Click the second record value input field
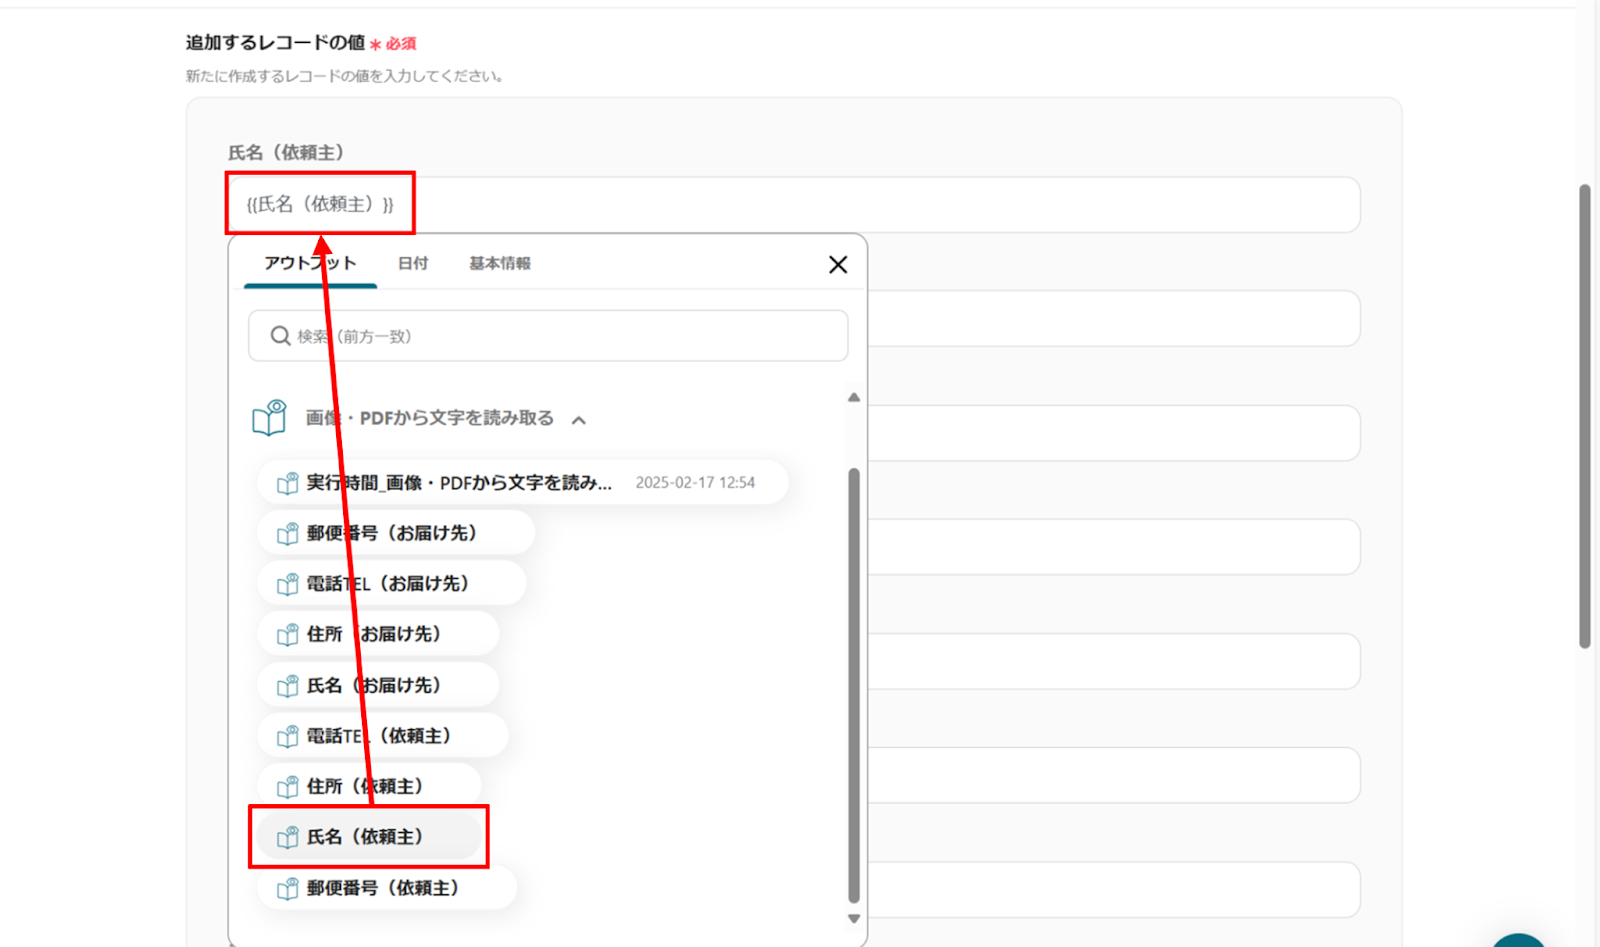Screen dimensions: 1600x947 [x=1114, y=319]
